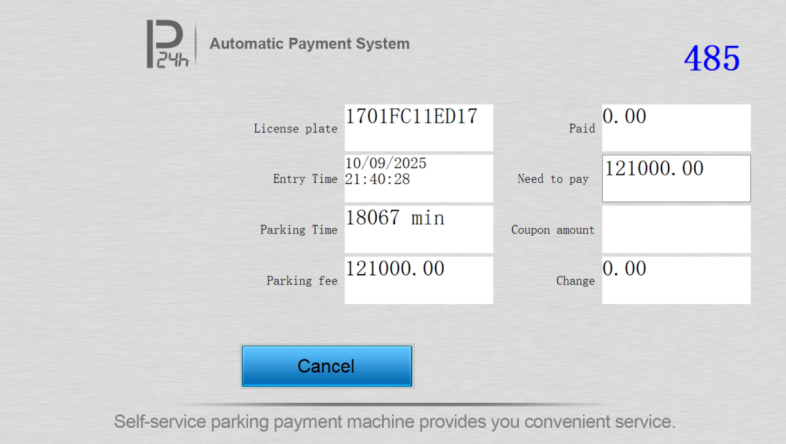Click the Entry Time field
This screenshot has width=786, height=444.
pos(419,178)
